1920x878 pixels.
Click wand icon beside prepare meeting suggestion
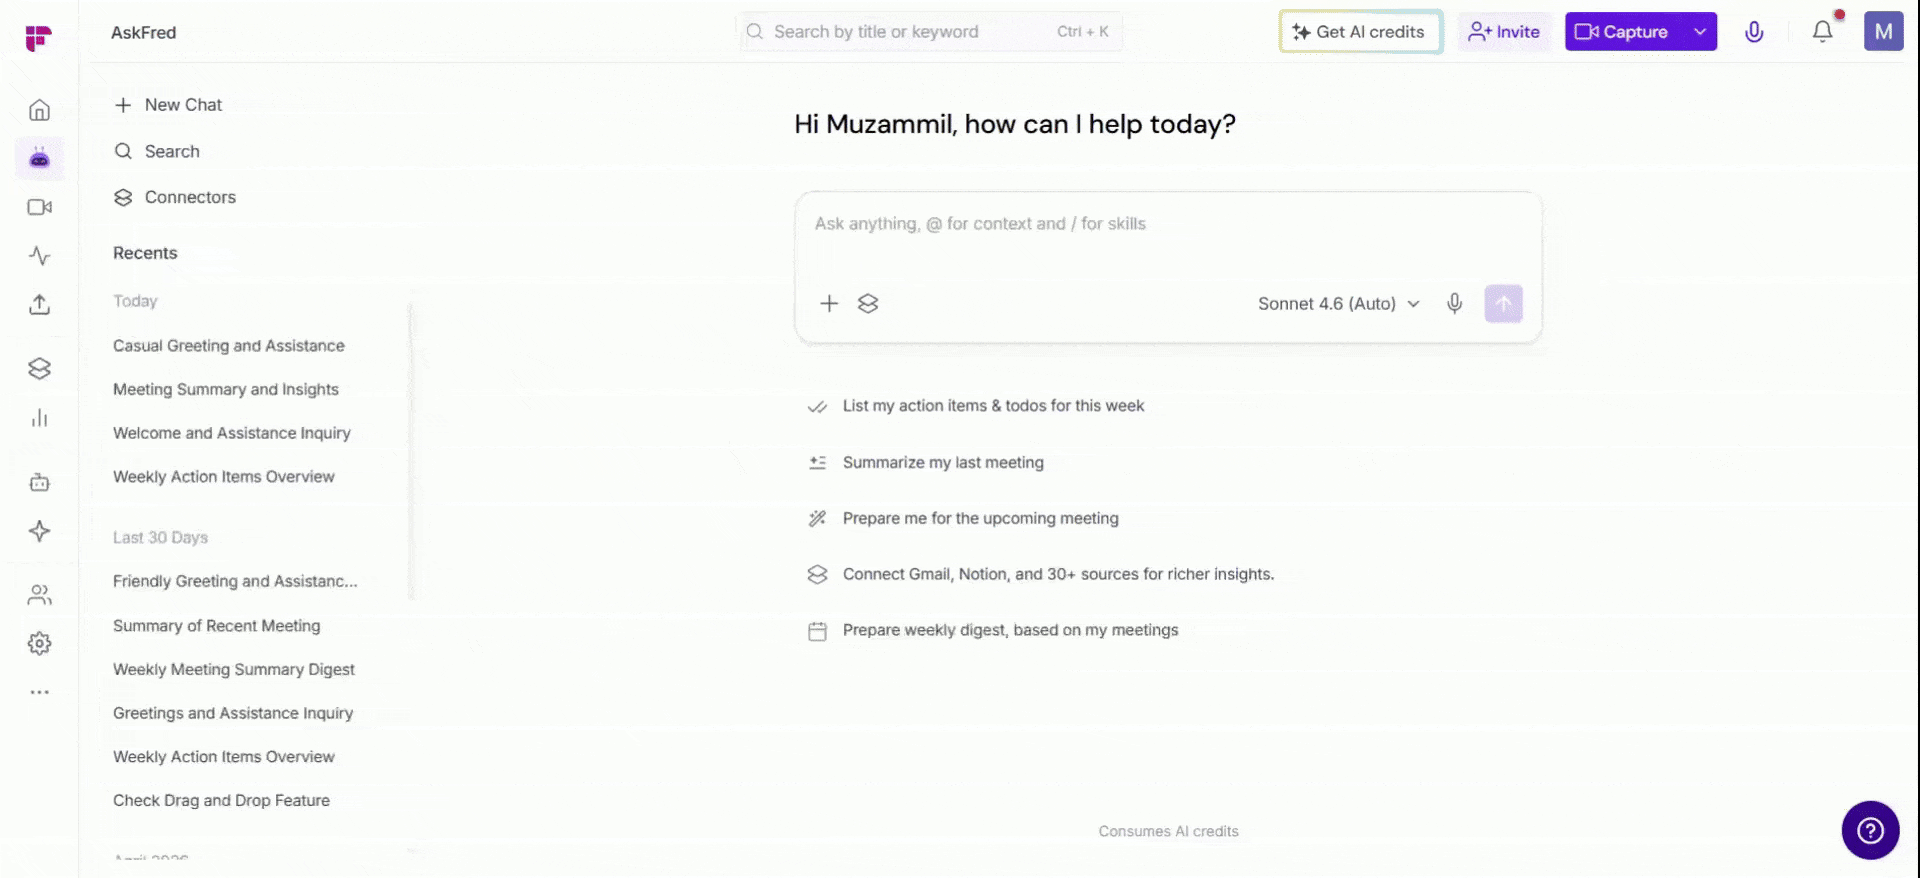(817, 518)
